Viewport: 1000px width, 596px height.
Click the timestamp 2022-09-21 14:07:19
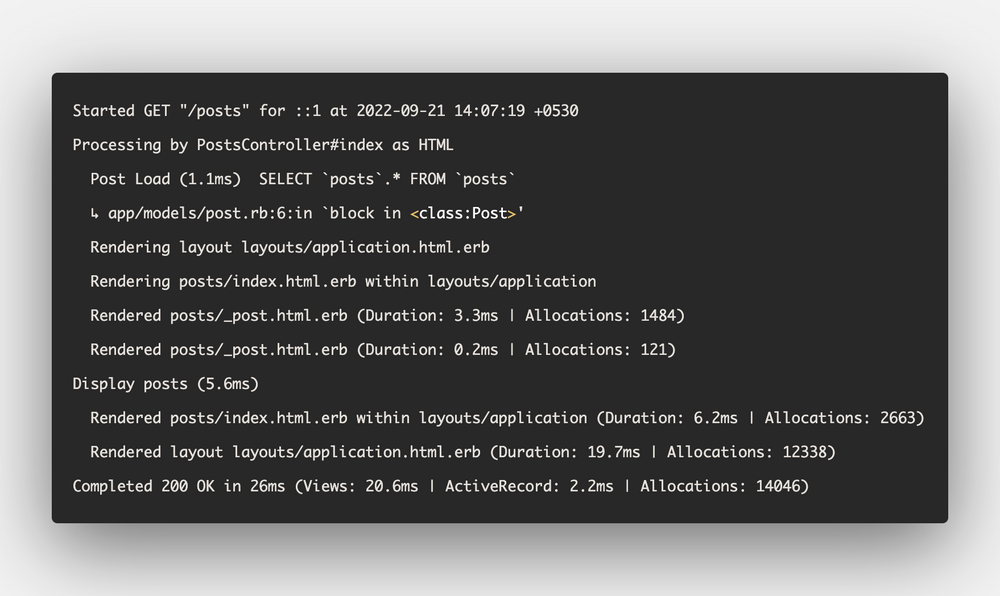pyautogui.click(x=441, y=111)
